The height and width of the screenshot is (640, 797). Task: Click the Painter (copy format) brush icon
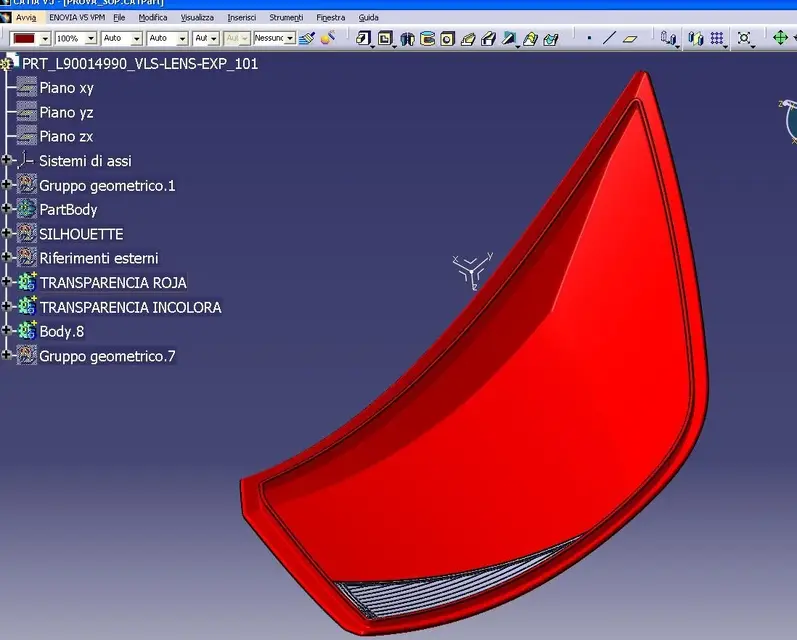click(307, 38)
